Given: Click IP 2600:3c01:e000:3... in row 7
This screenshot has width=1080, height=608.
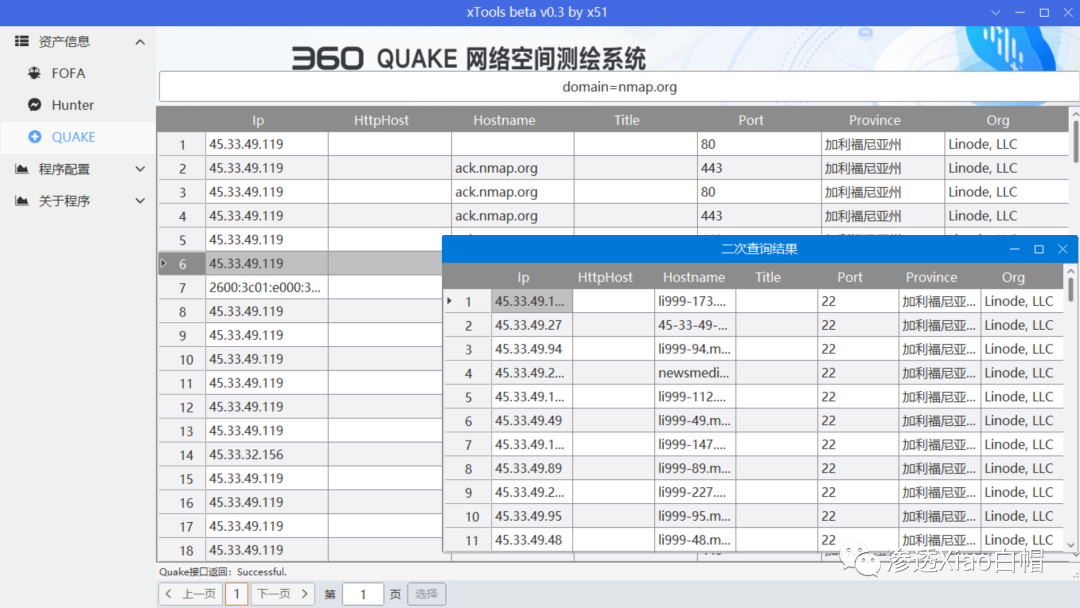Looking at the screenshot, I should coord(264,287).
